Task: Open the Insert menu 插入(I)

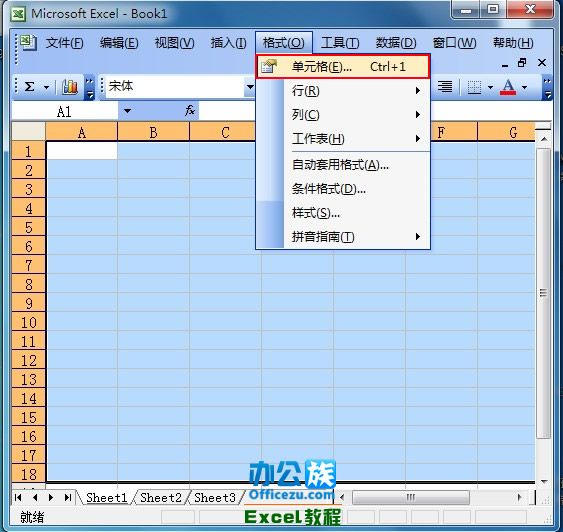Action: [x=228, y=43]
